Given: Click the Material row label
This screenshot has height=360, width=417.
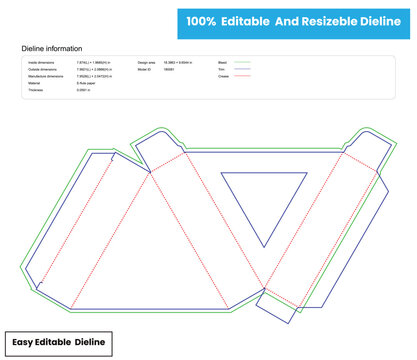Looking at the screenshot, I should tap(34, 83).
